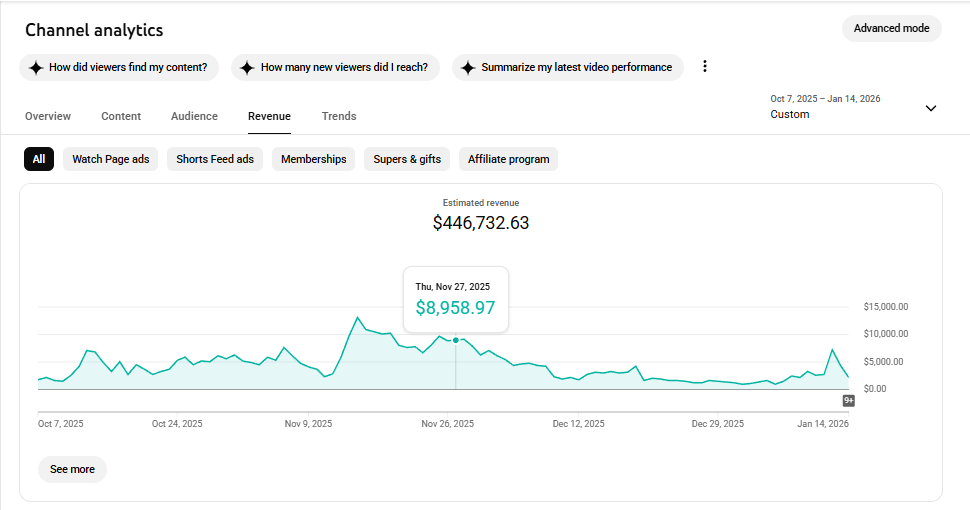
Task: Switch to Advanced mode
Action: coord(891,28)
